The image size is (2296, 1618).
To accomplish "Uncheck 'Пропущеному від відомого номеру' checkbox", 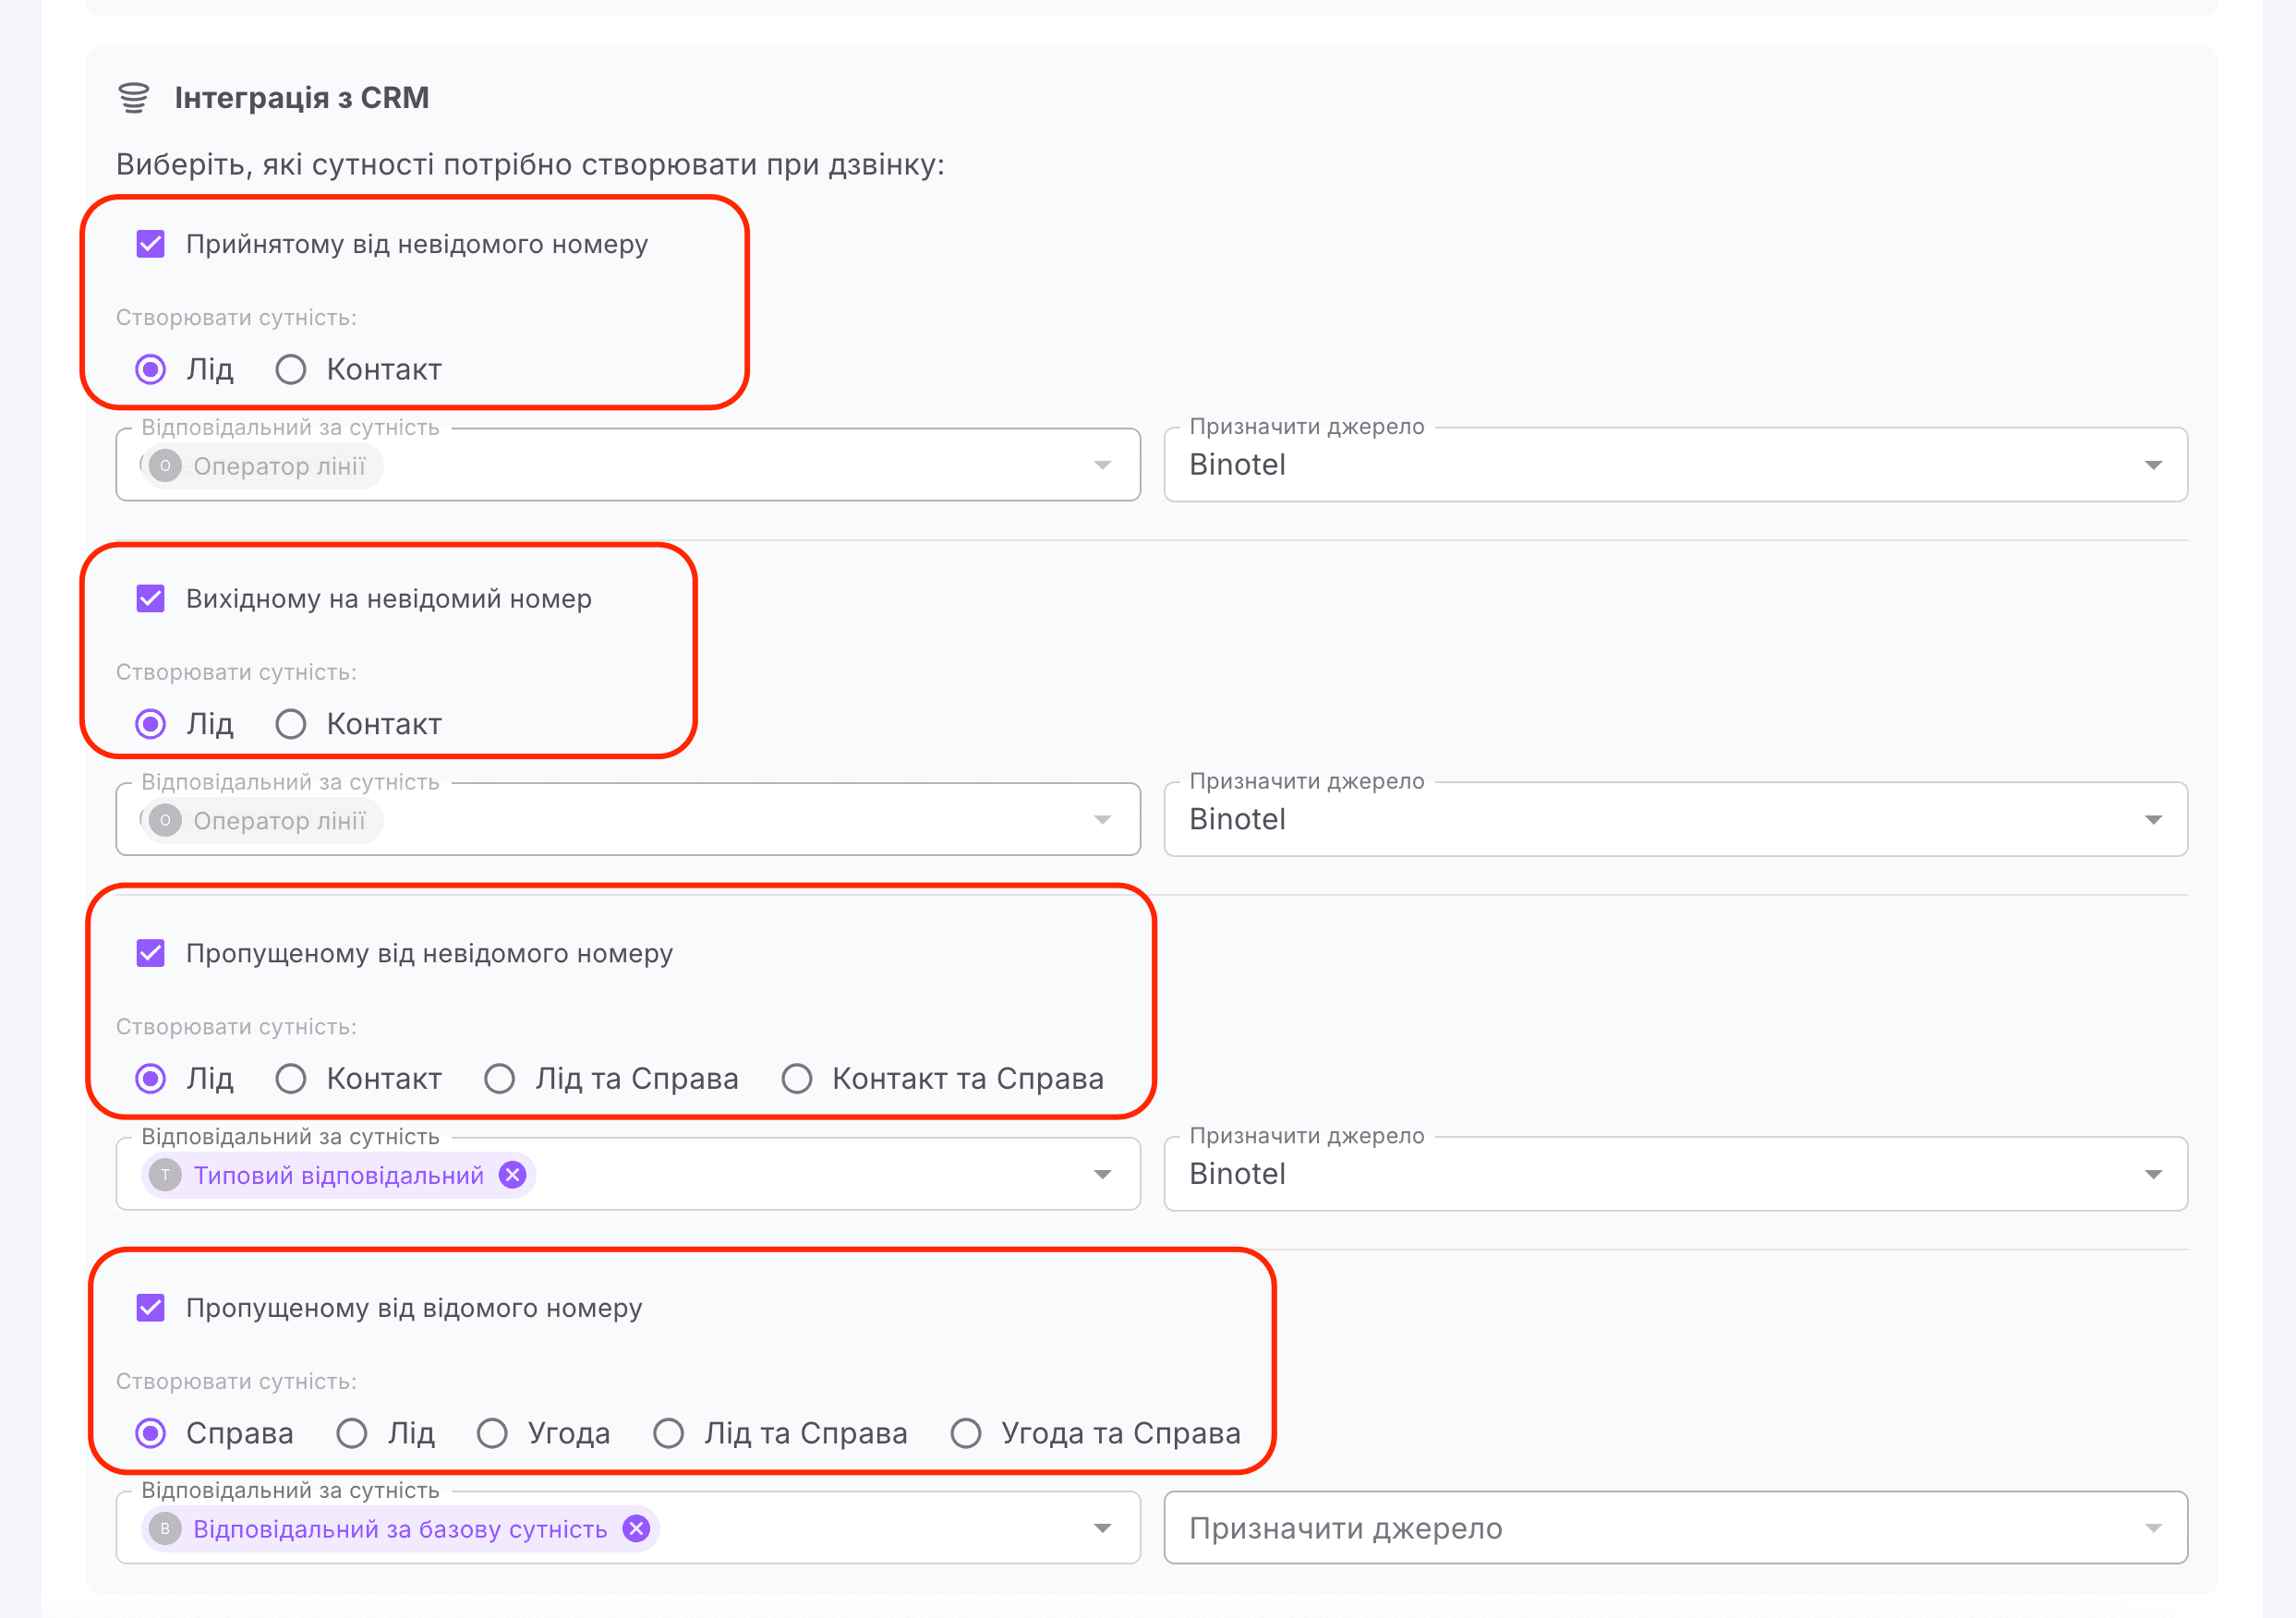I will [x=150, y=1308].
